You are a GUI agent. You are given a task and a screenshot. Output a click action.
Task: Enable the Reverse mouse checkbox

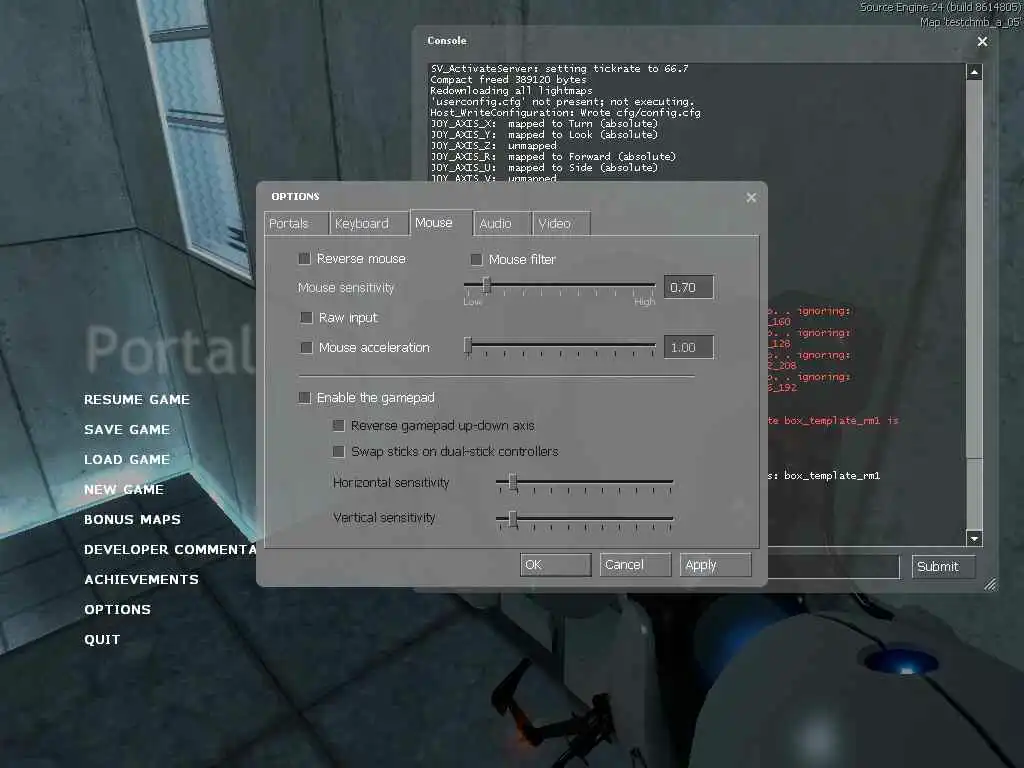tap(304, 259)
